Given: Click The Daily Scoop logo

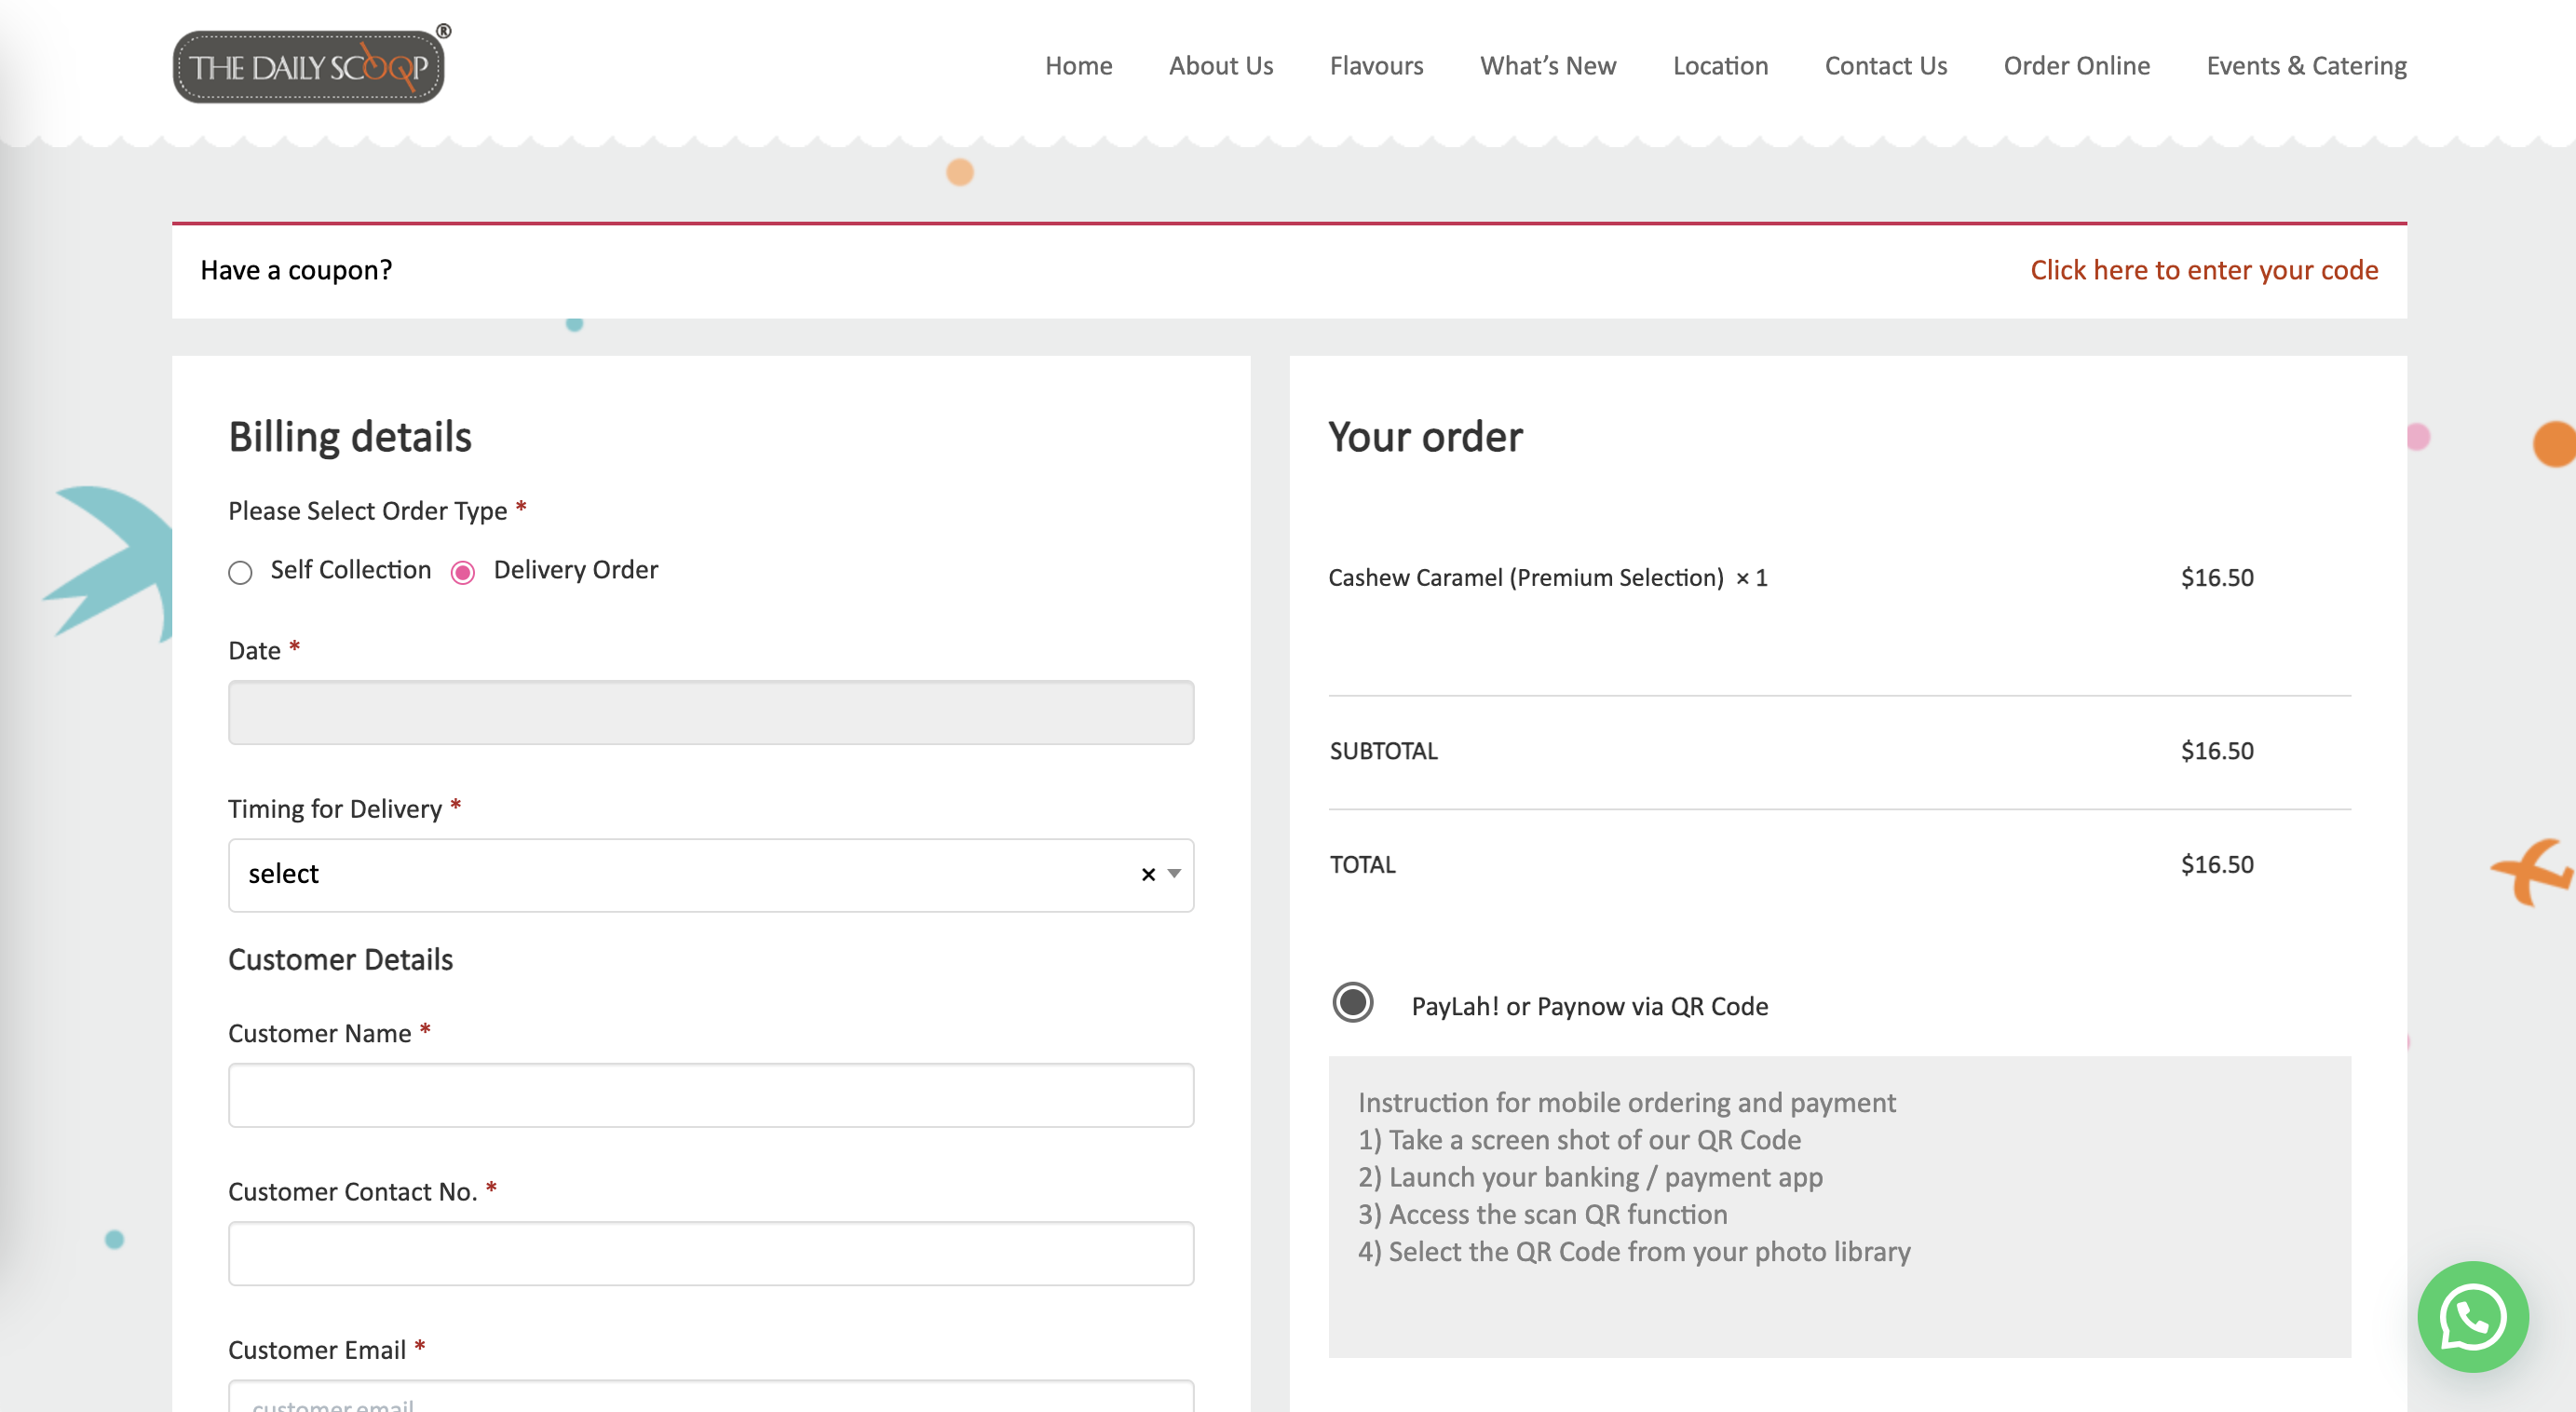Looking at the screenshot, I should pos(309,66).
